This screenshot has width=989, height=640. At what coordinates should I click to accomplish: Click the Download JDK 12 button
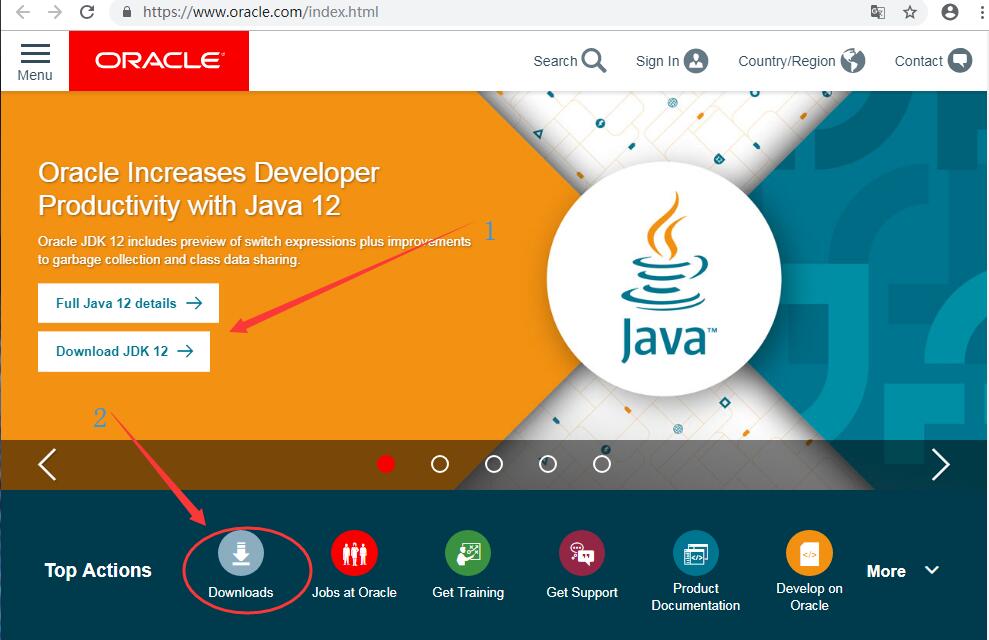(124, 351)
